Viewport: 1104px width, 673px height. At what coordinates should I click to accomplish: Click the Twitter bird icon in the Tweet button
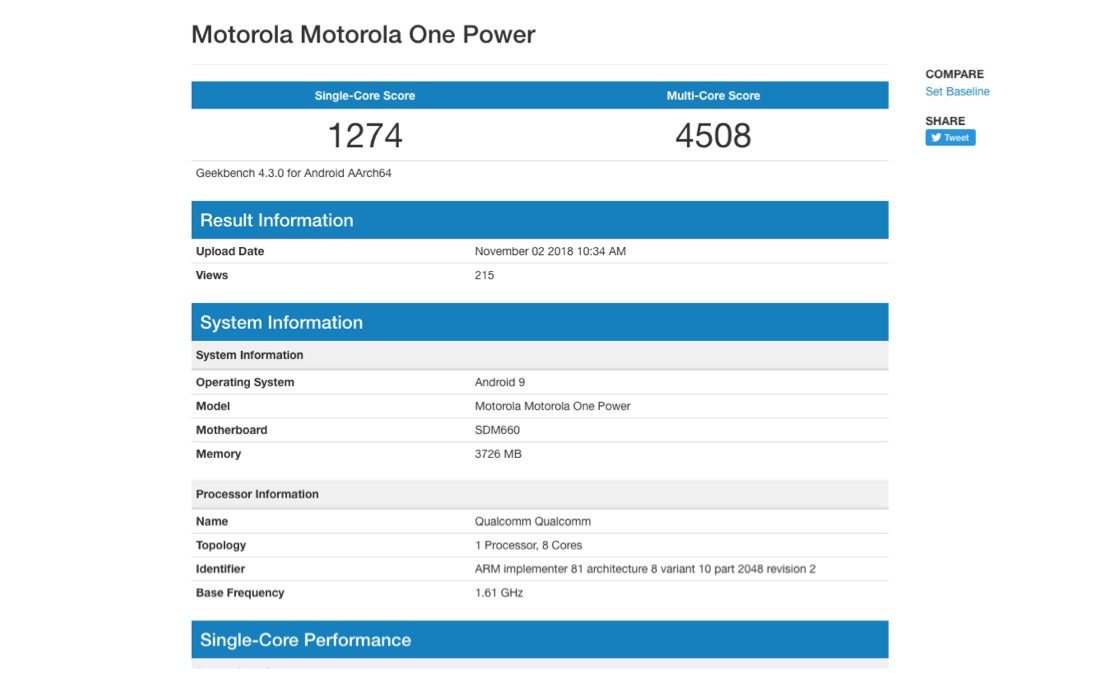[935, 138]
